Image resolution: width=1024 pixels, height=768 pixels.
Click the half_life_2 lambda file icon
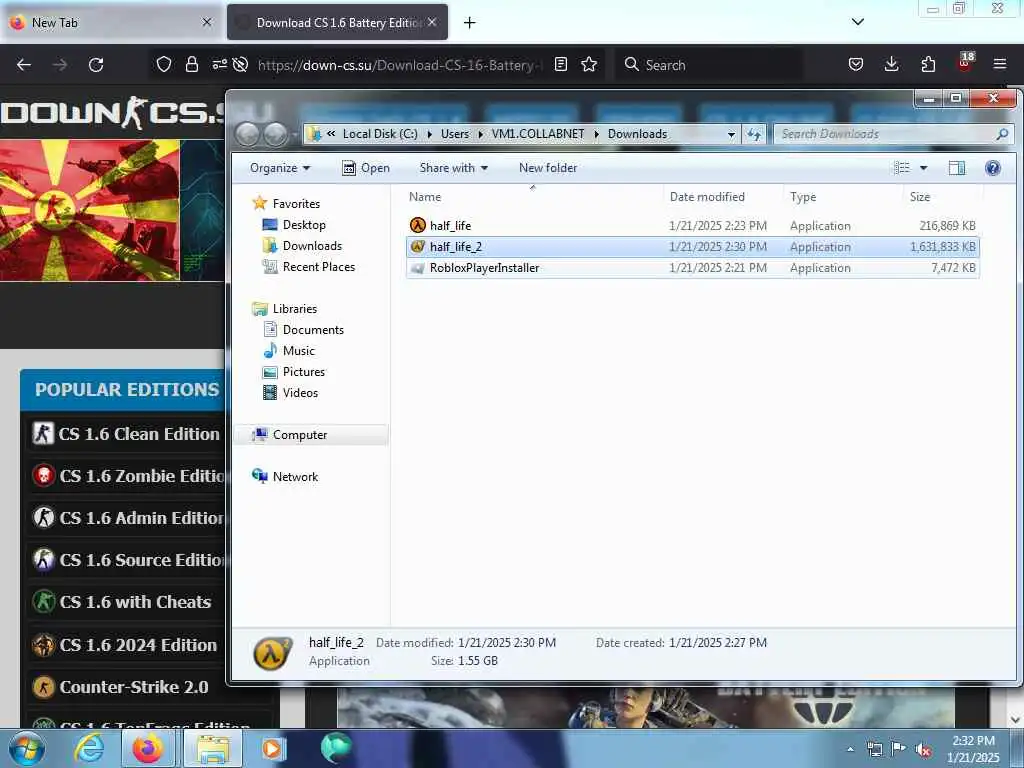coord(417,246)
